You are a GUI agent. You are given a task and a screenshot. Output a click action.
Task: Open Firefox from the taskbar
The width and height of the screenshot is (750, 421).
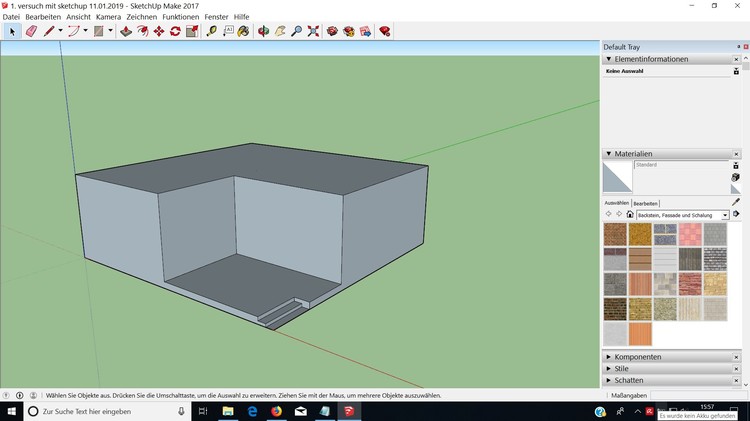(x=276, y=411)
